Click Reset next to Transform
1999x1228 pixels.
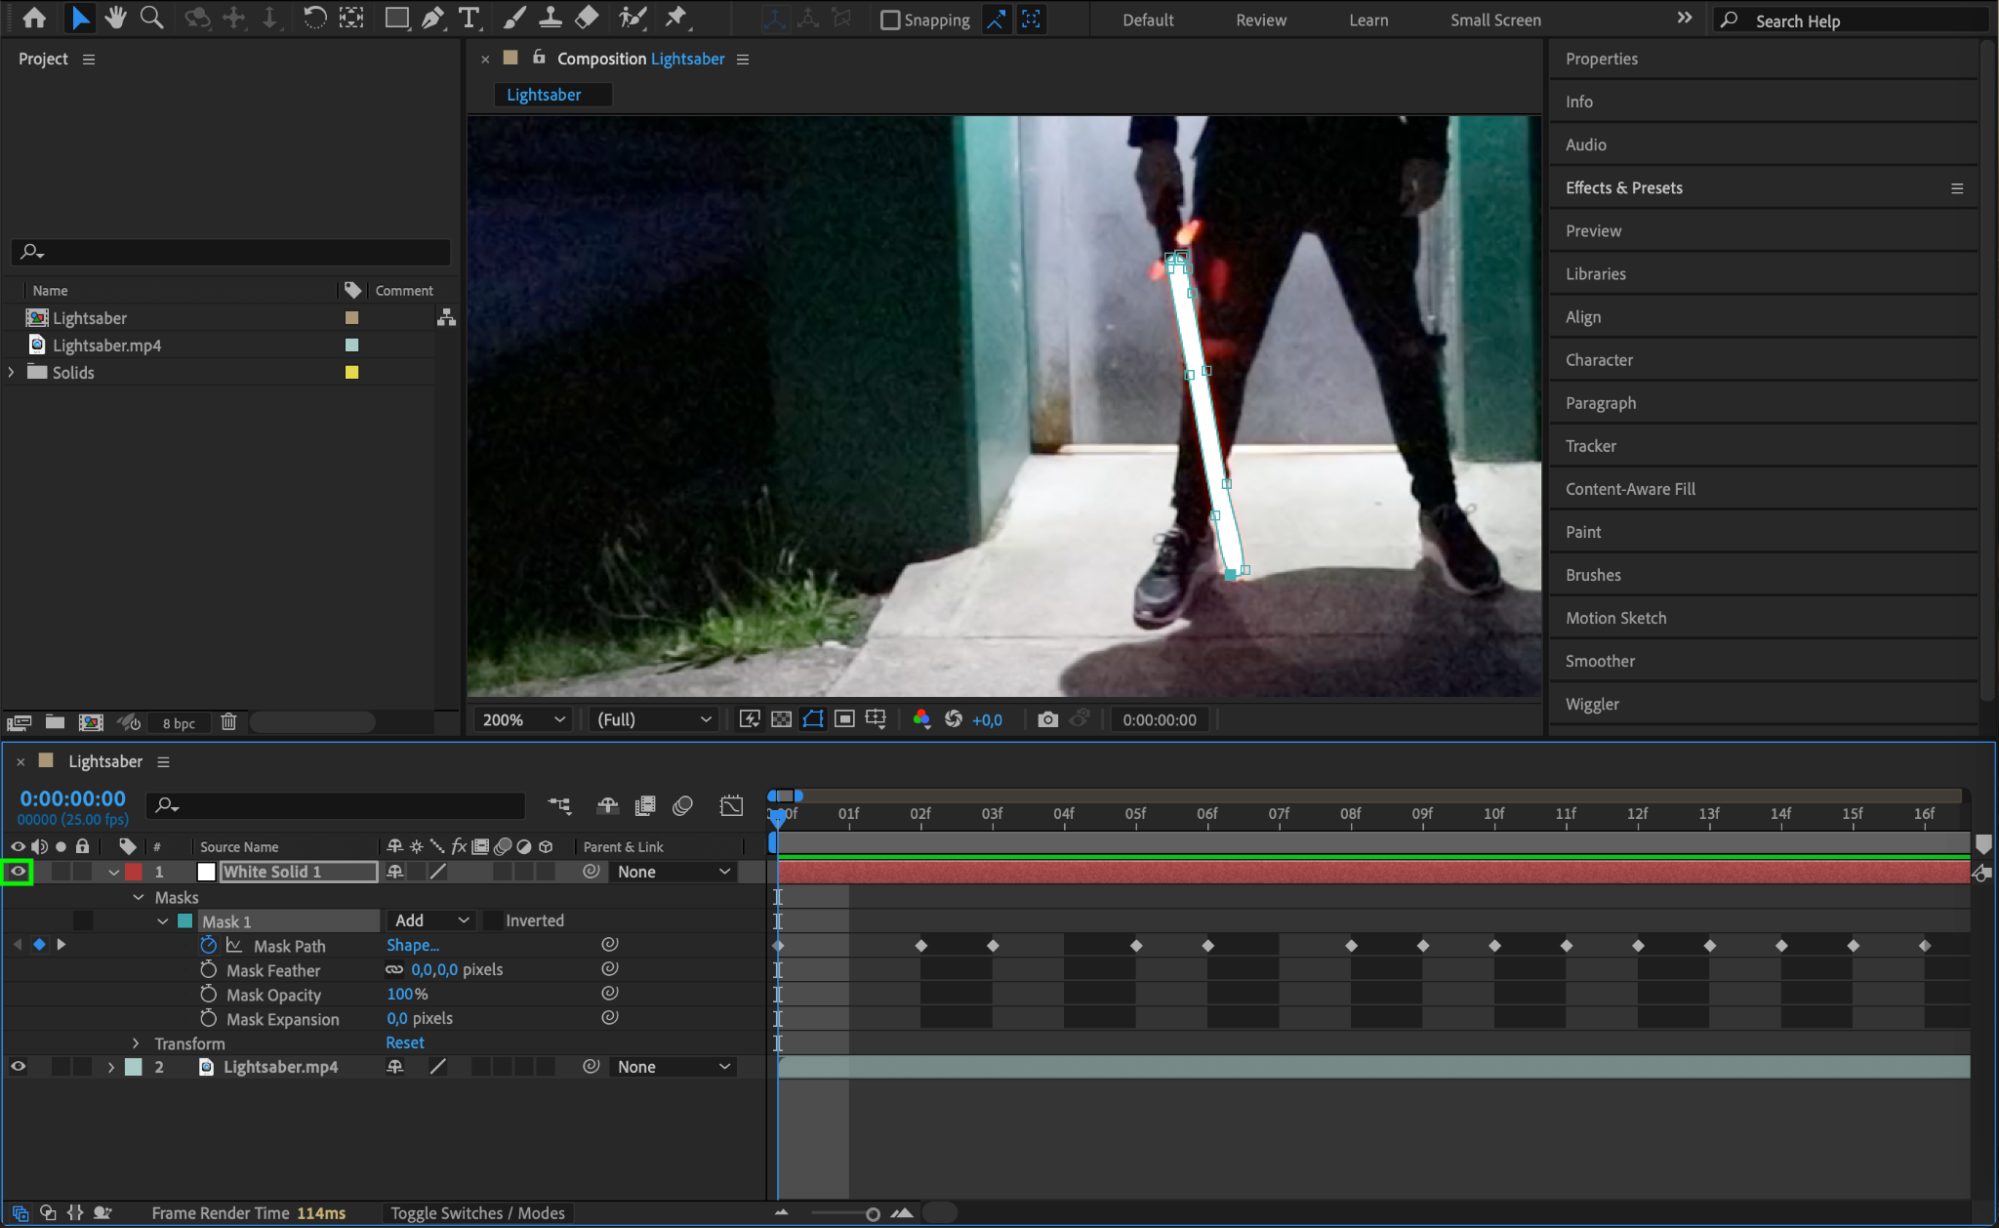click(x=405, y=1042)
